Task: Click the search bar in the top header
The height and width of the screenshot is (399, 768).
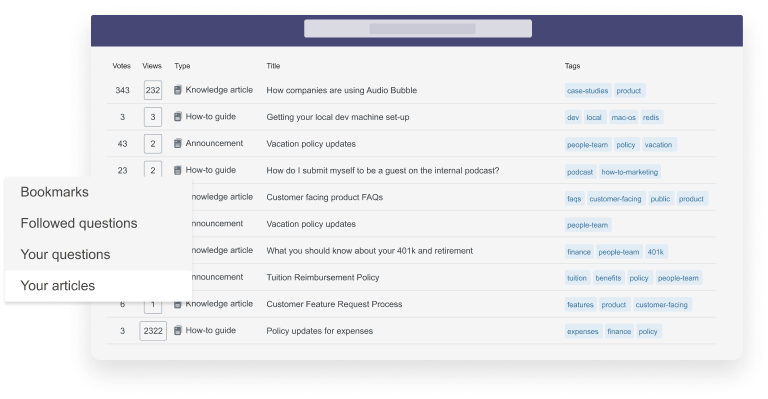Action: 418,28
